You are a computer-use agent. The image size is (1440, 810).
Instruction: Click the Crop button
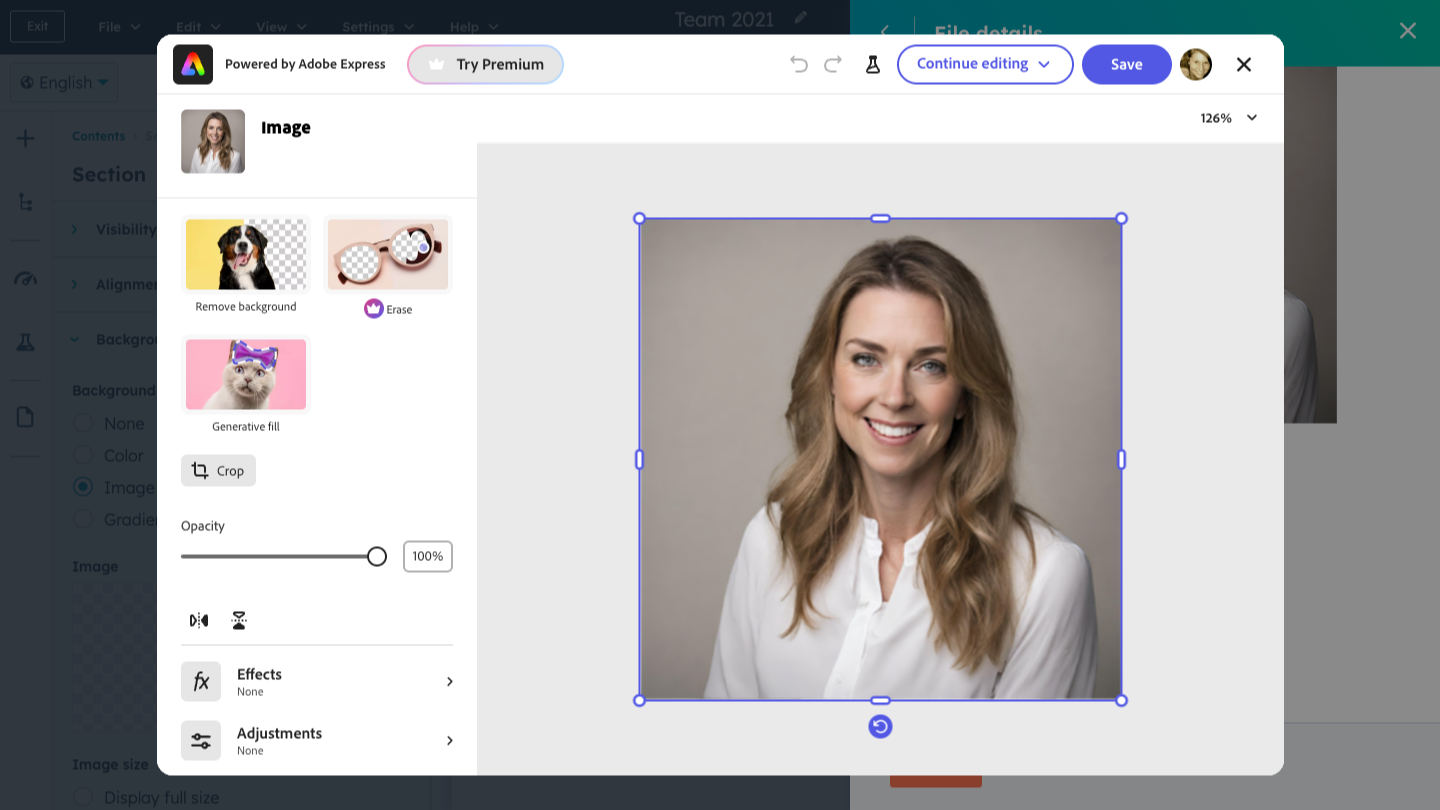tap(218, 471)
